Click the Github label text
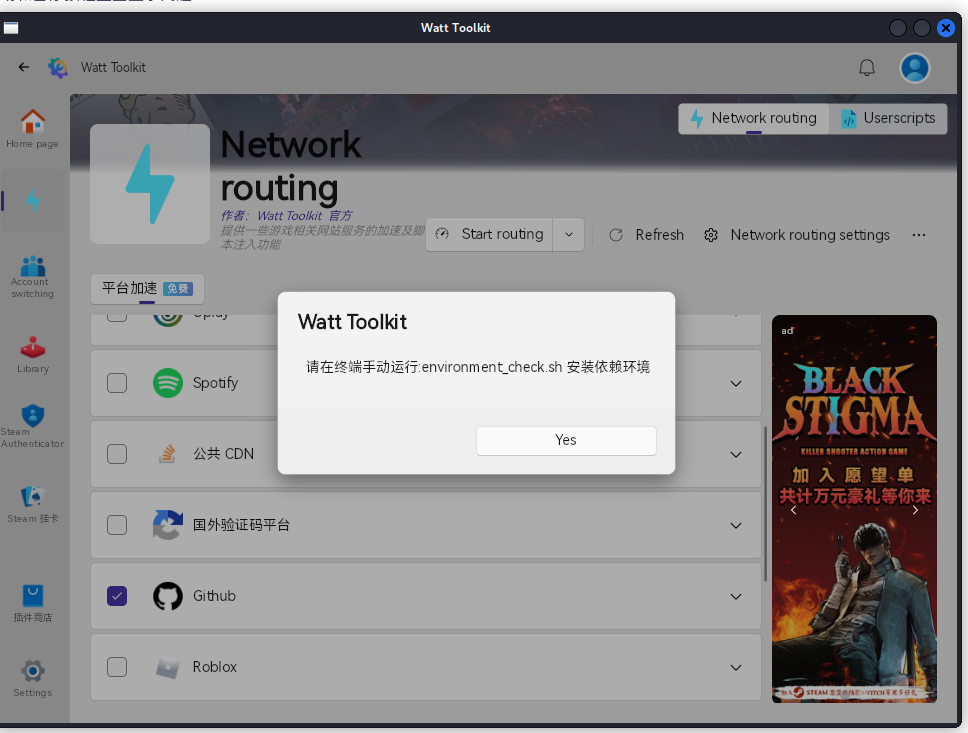The height and width of the screenshot is (733, 968). pyautogui.click(x=214, y=596)
